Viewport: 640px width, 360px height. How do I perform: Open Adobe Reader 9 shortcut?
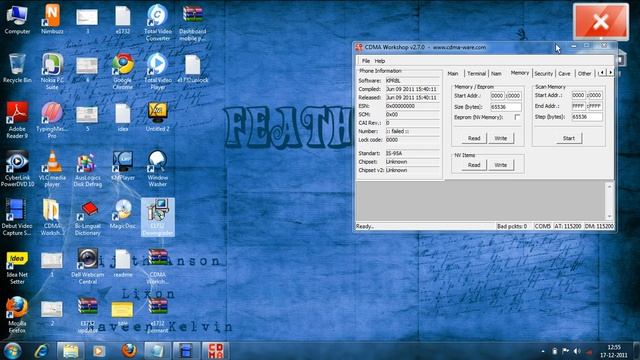coord(17,120)
